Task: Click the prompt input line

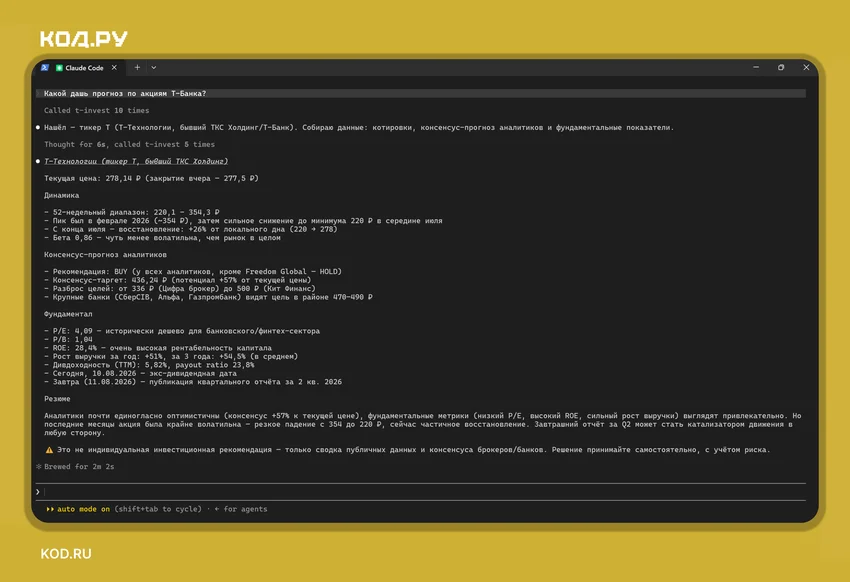Action: (x=421, y=492)
